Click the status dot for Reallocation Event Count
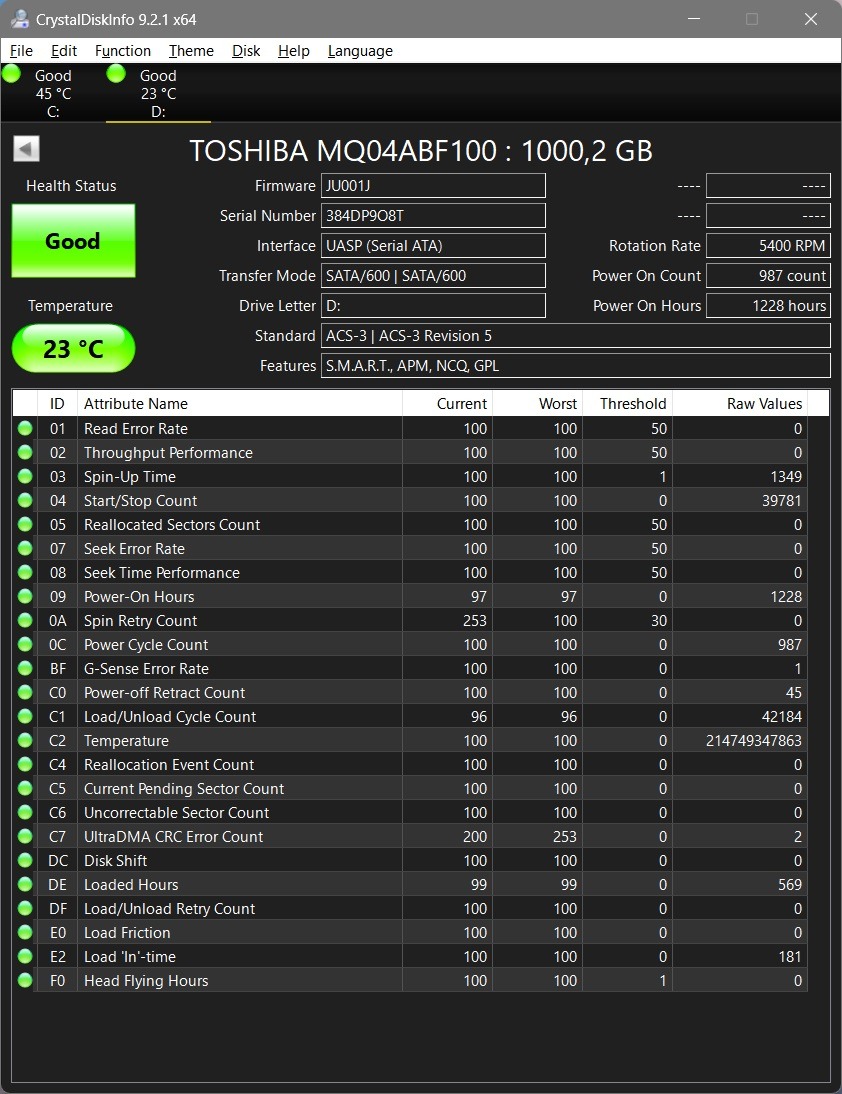This screenshot has width=842, height=1094. 25,764
